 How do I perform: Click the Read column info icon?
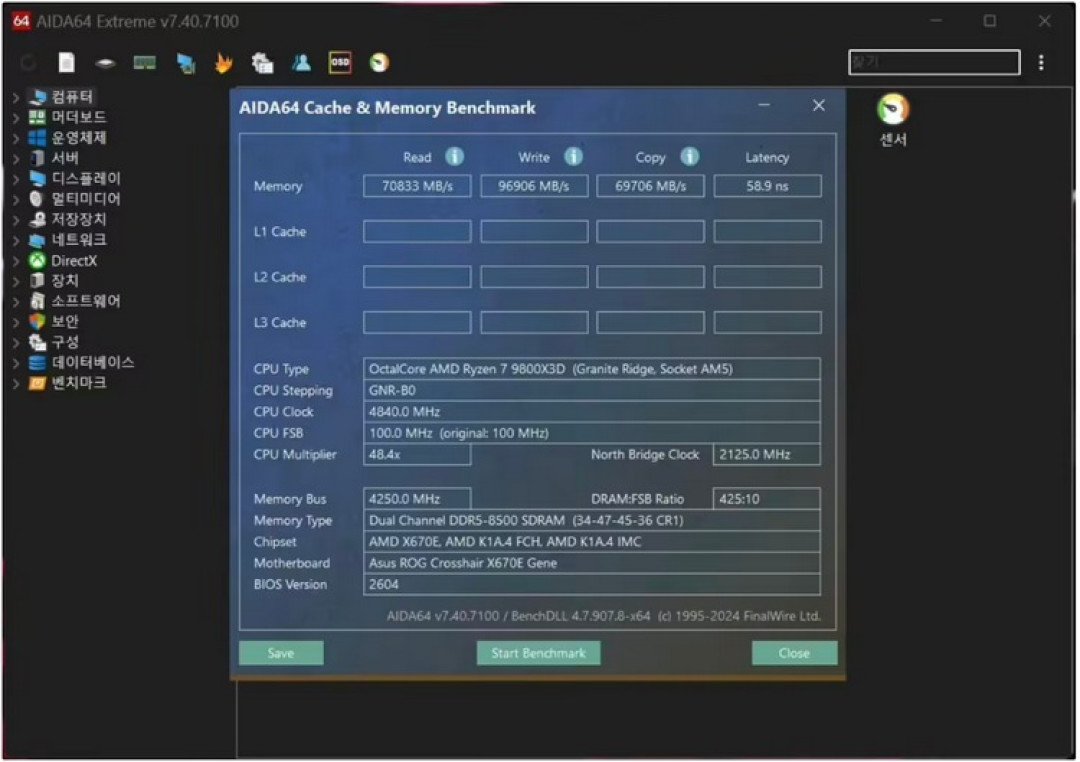point(455,157)
